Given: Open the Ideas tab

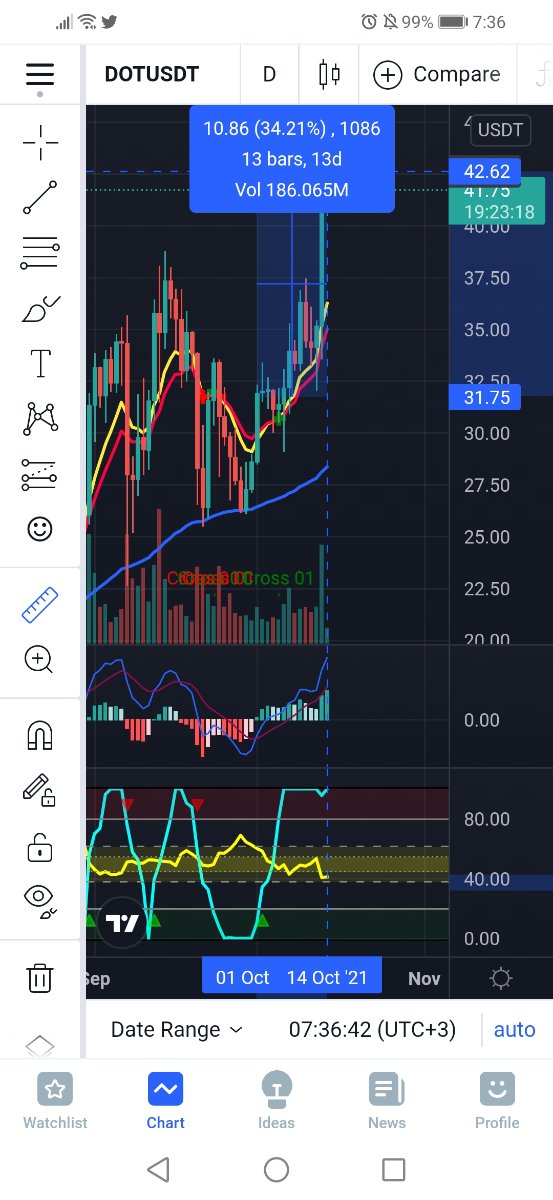Looking at the screenshot, I should (276, 1100).
